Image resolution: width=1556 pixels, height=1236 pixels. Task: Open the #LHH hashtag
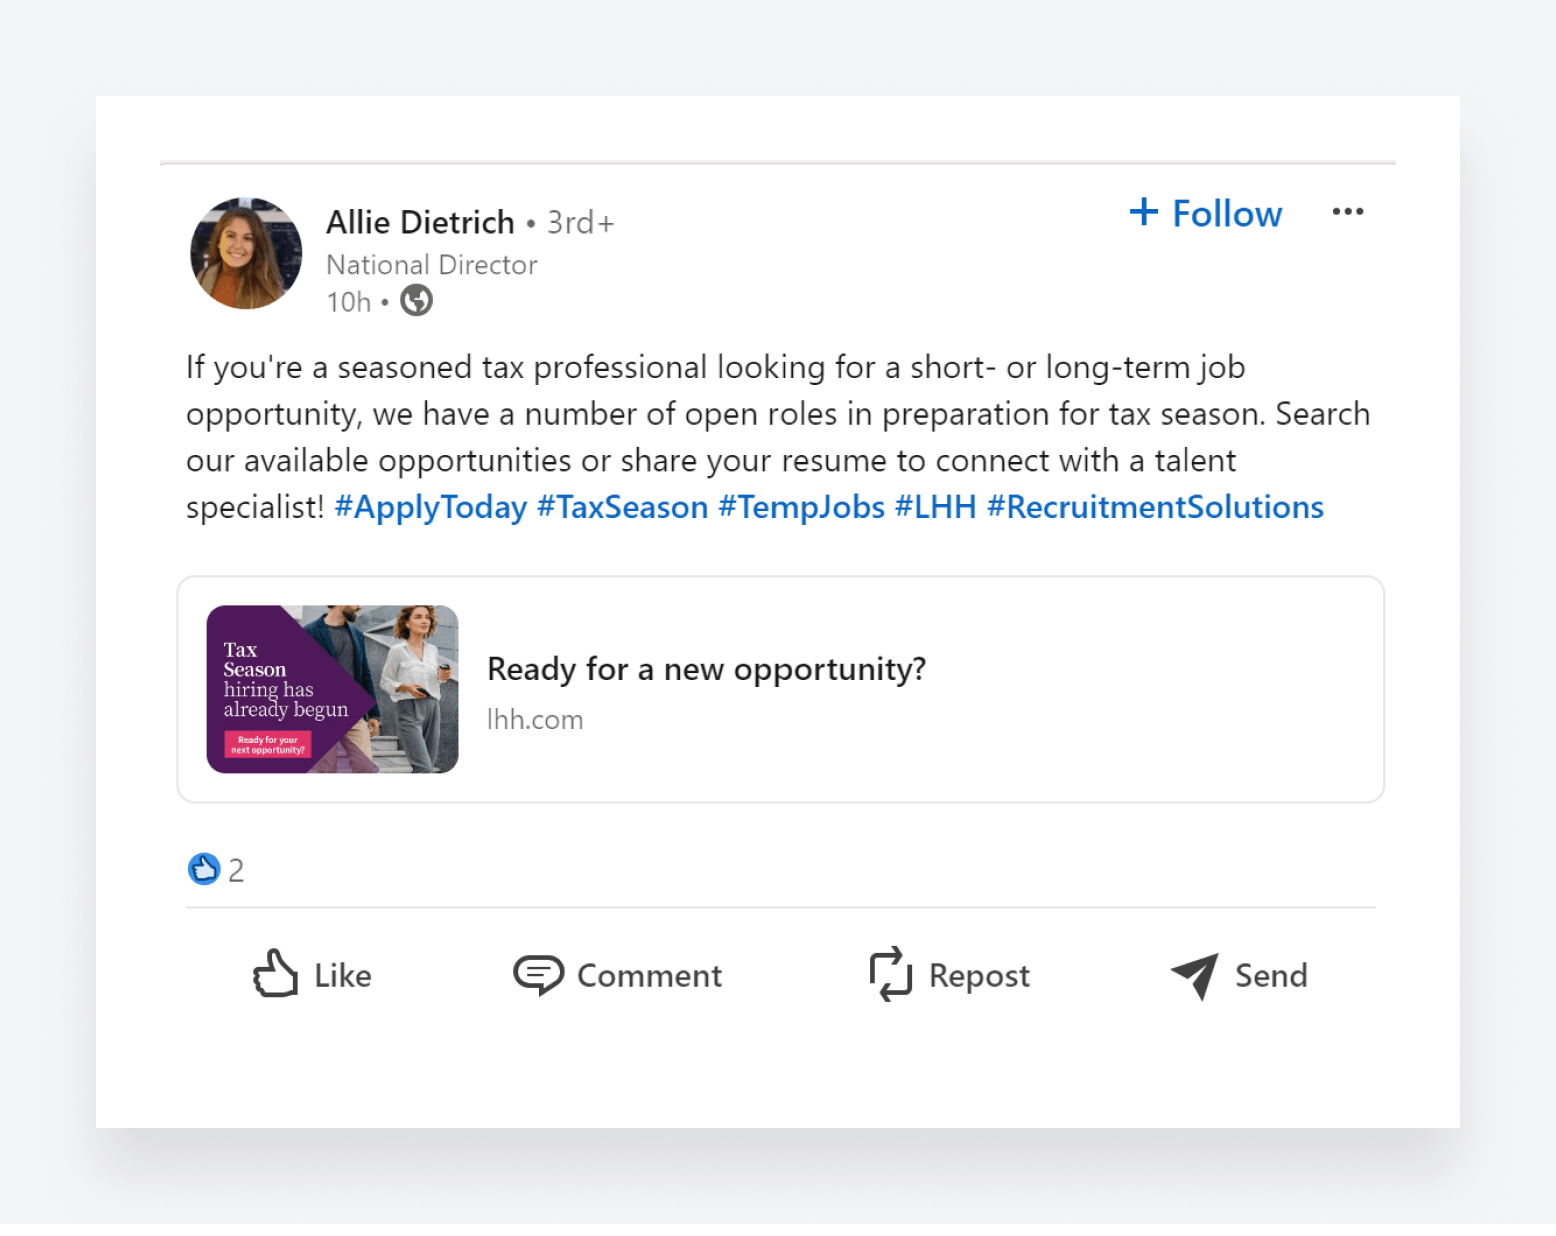(935, 507)
